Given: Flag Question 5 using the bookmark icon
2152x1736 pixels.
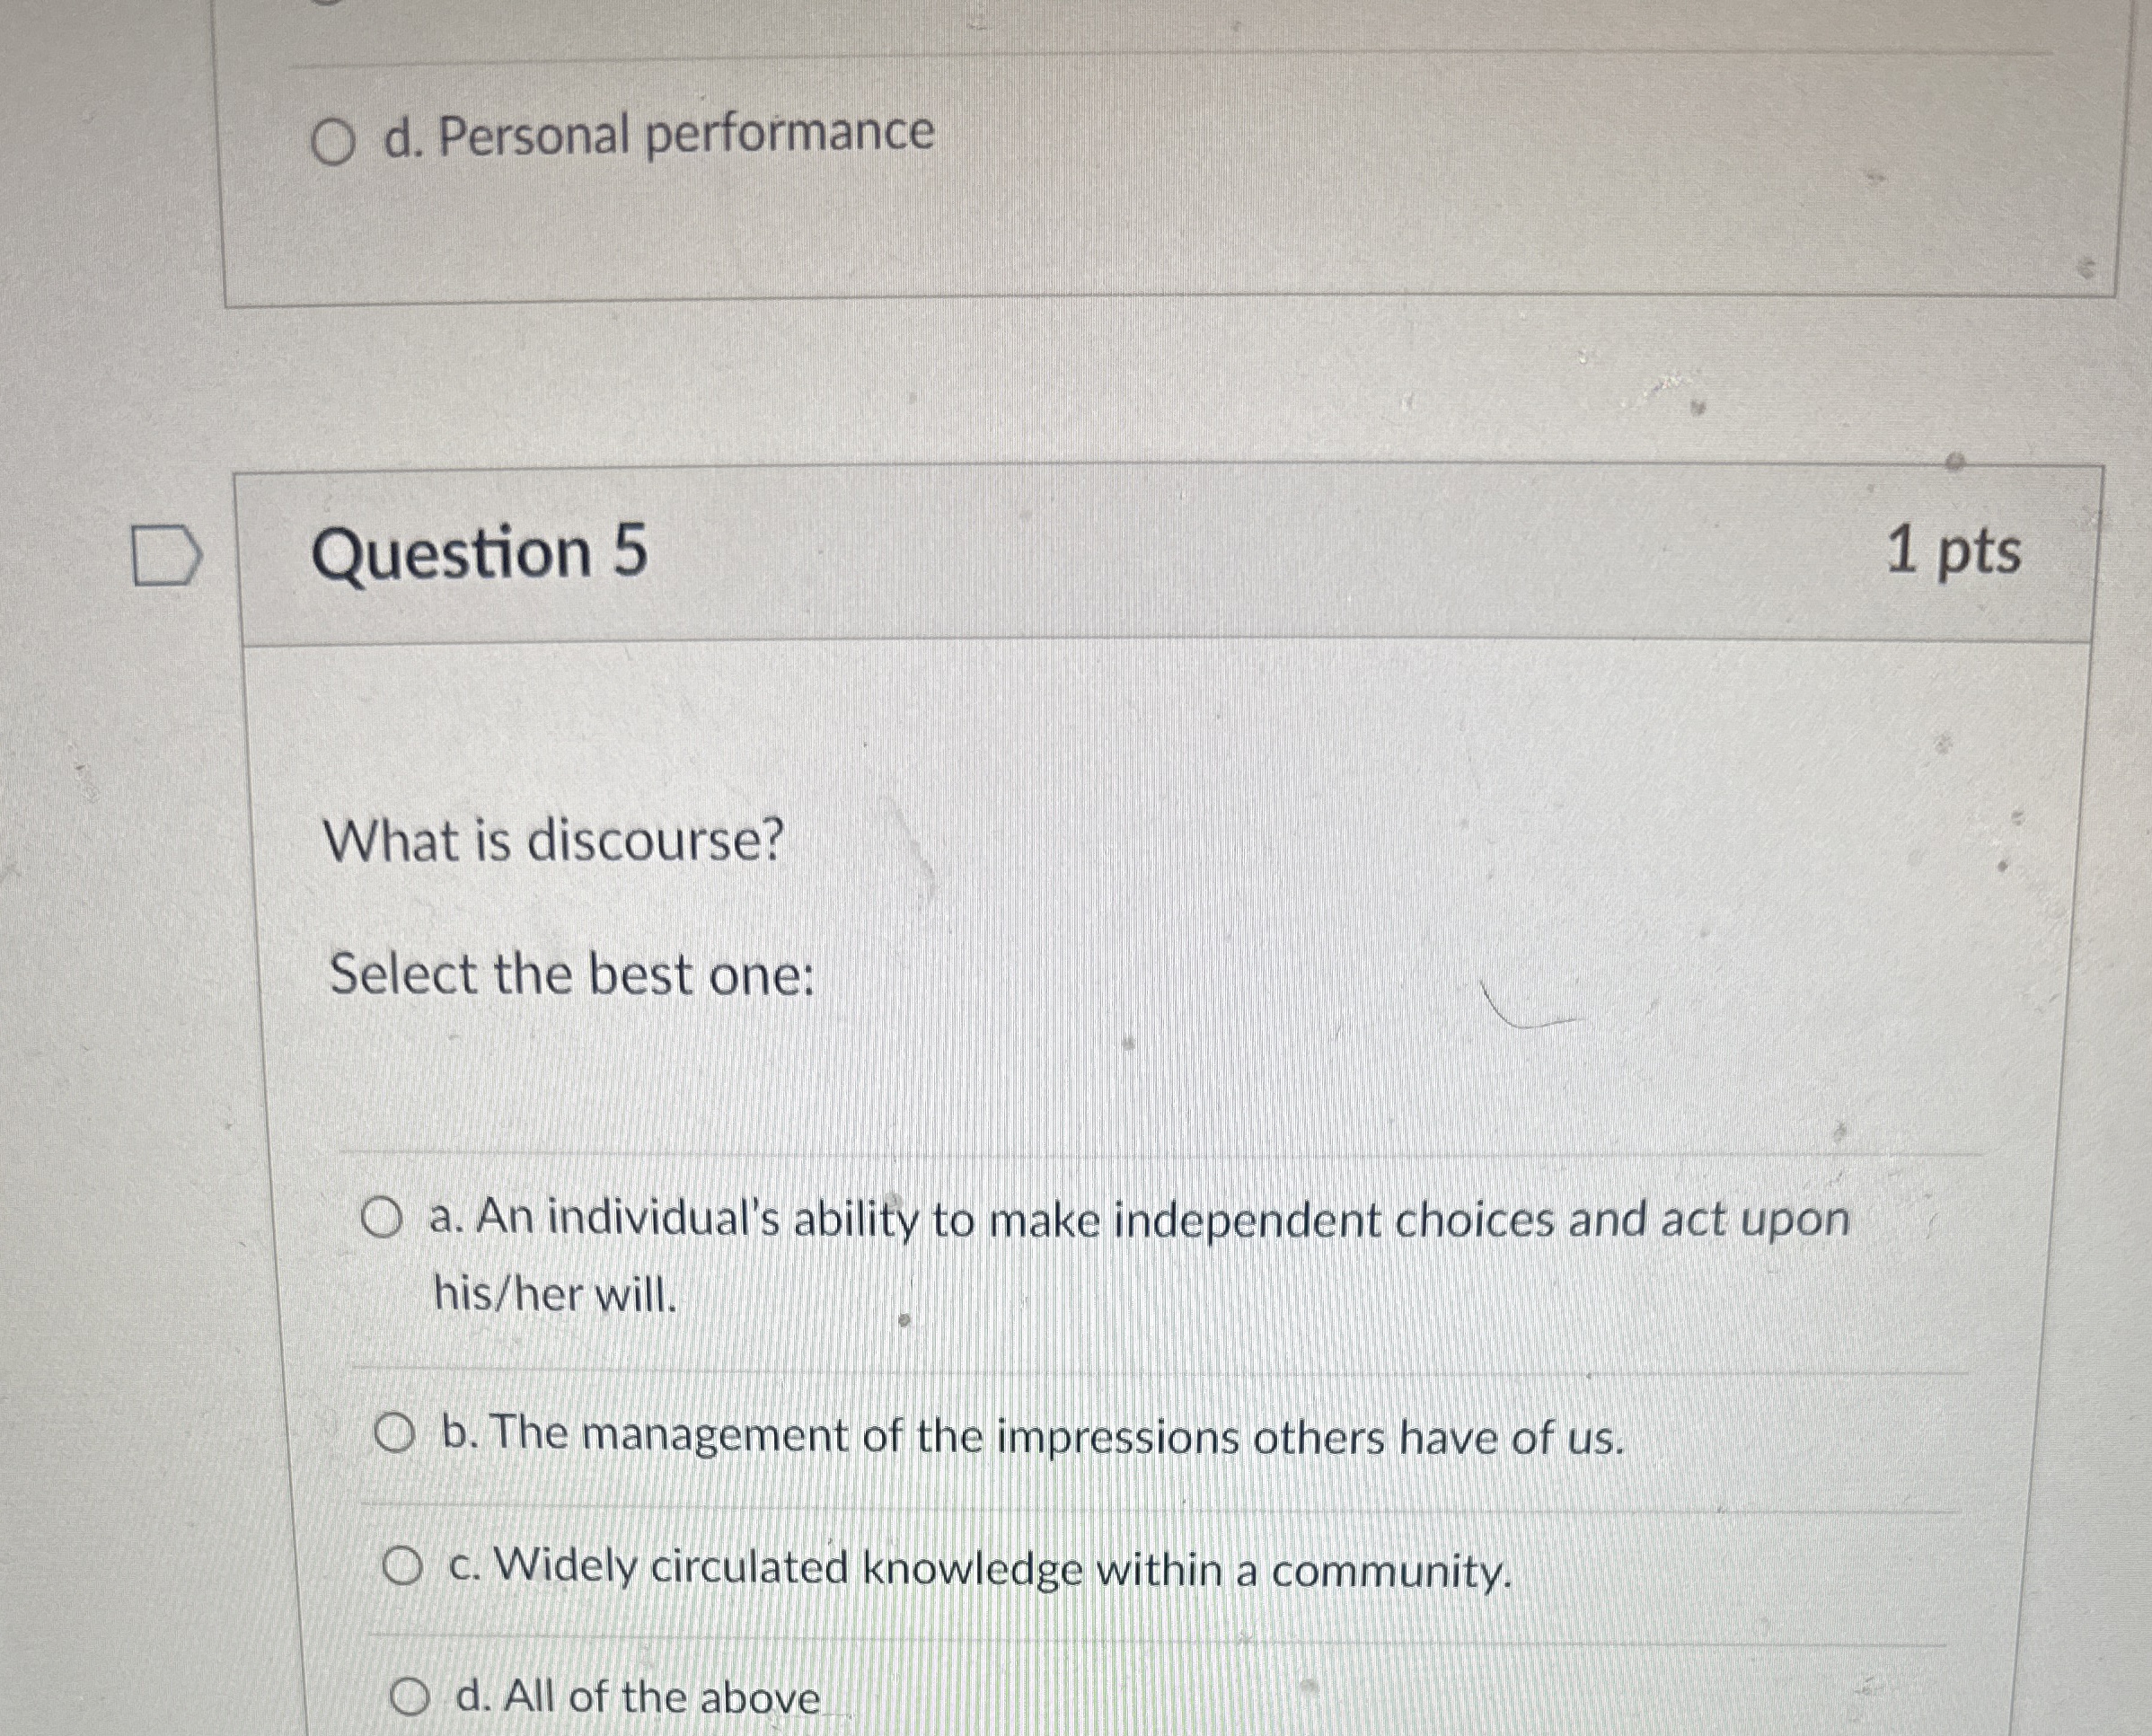Looking at the screenshot, I should click(x=166, y=557).
